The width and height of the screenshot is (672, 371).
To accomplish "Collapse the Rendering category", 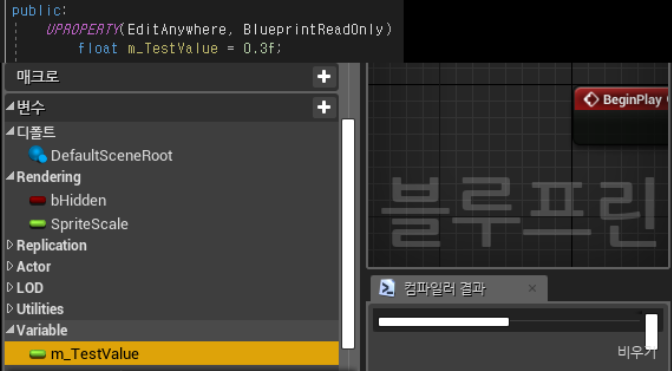I will (x=10, y=176).
